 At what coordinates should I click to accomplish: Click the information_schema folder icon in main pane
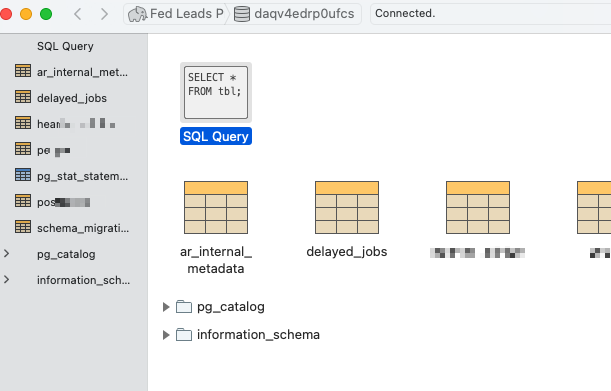click(184, 335)
